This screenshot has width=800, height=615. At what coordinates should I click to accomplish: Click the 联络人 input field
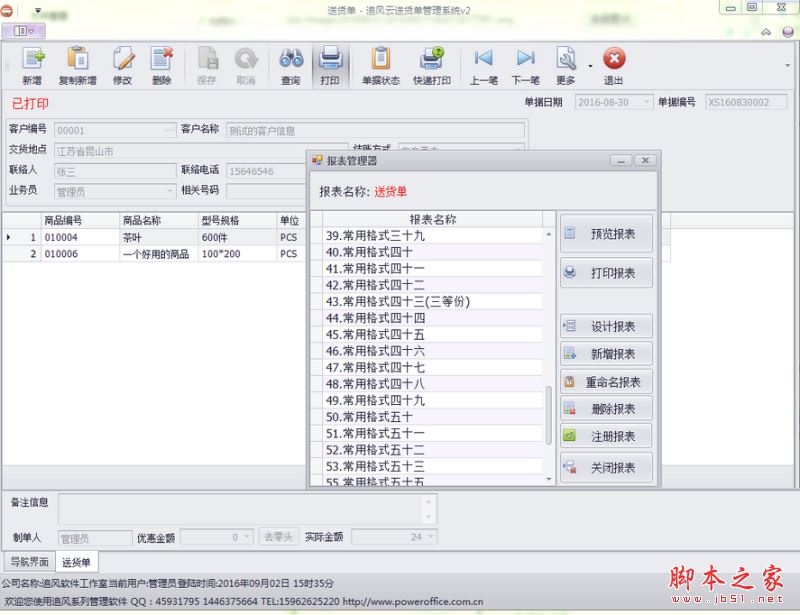[x=115, y=171]
